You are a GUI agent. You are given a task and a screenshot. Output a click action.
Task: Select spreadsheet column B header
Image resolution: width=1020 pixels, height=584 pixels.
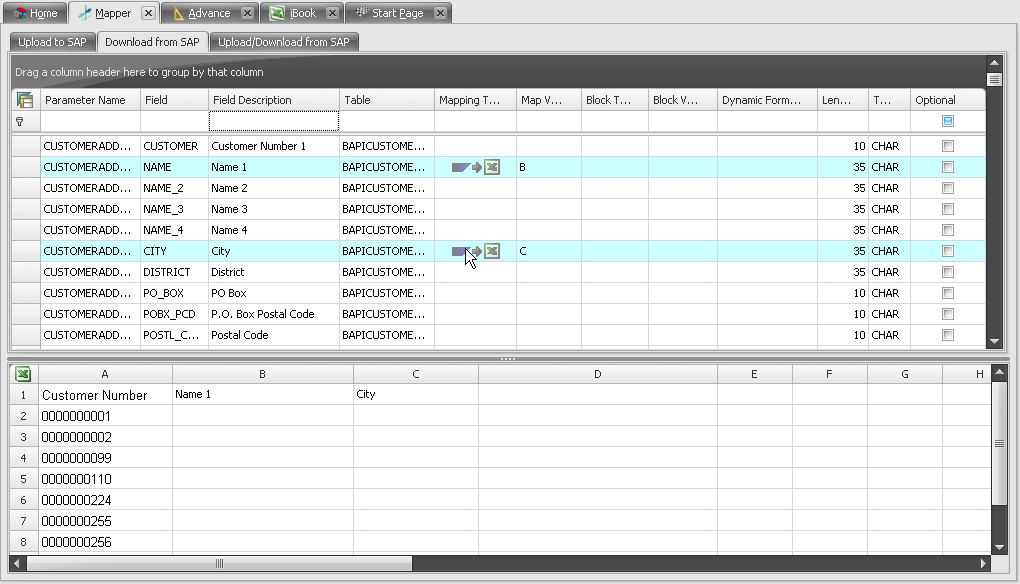(x=262, y=374)
